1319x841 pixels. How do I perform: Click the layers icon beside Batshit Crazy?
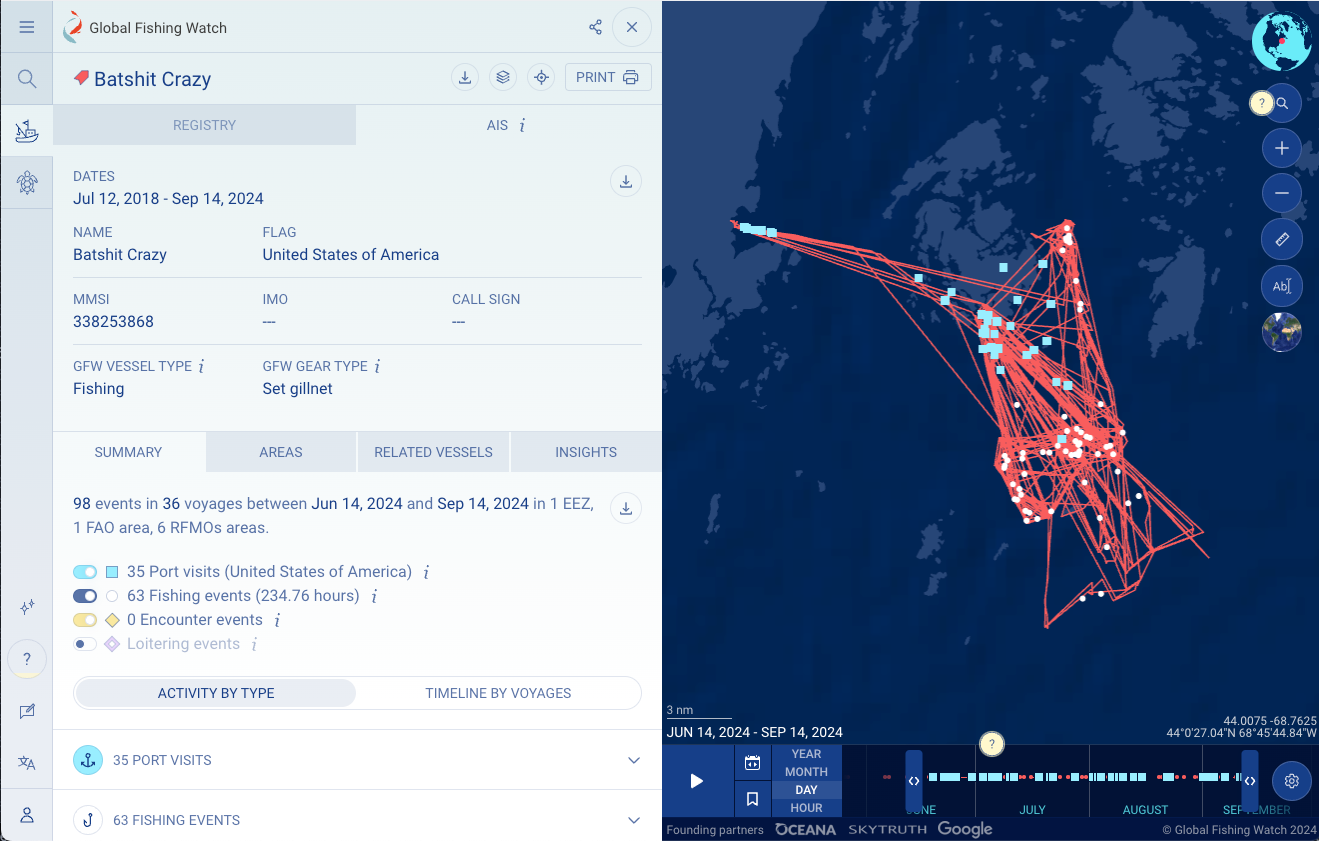pos(503,77)
